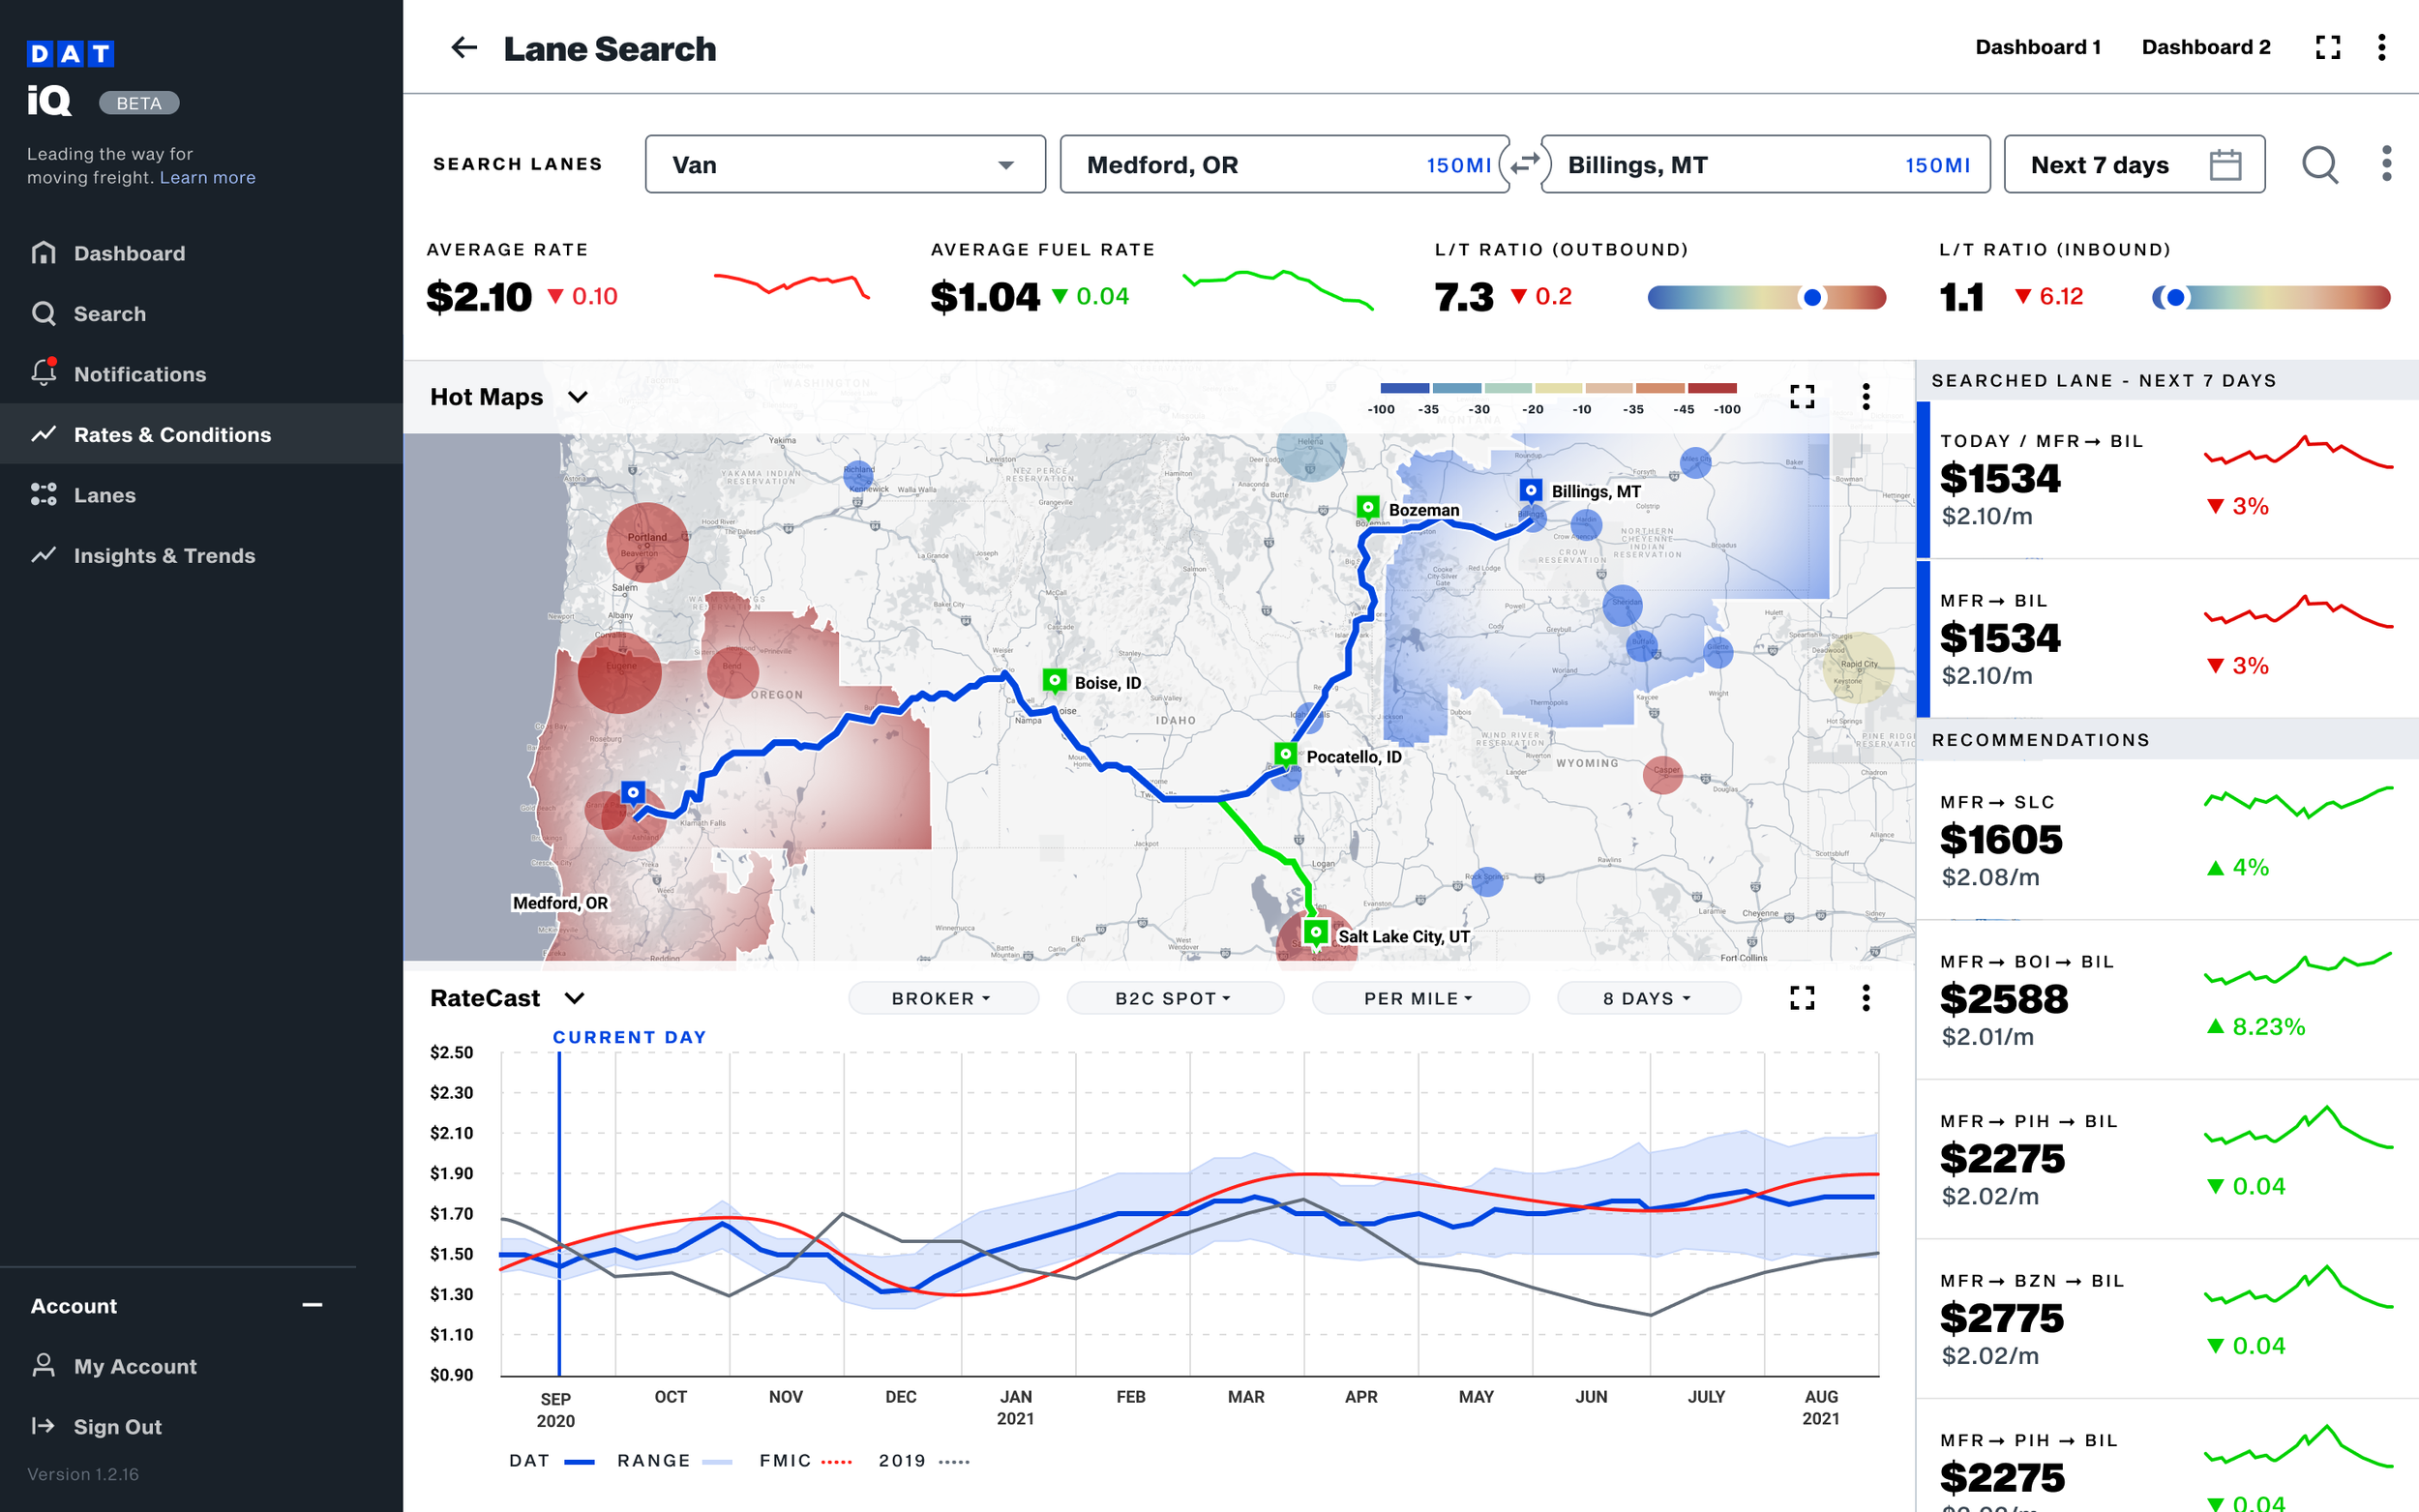Screen dimensions: 2419x1512
Task: Click the Boise, ID map marker
Action: pos(1054,680)
